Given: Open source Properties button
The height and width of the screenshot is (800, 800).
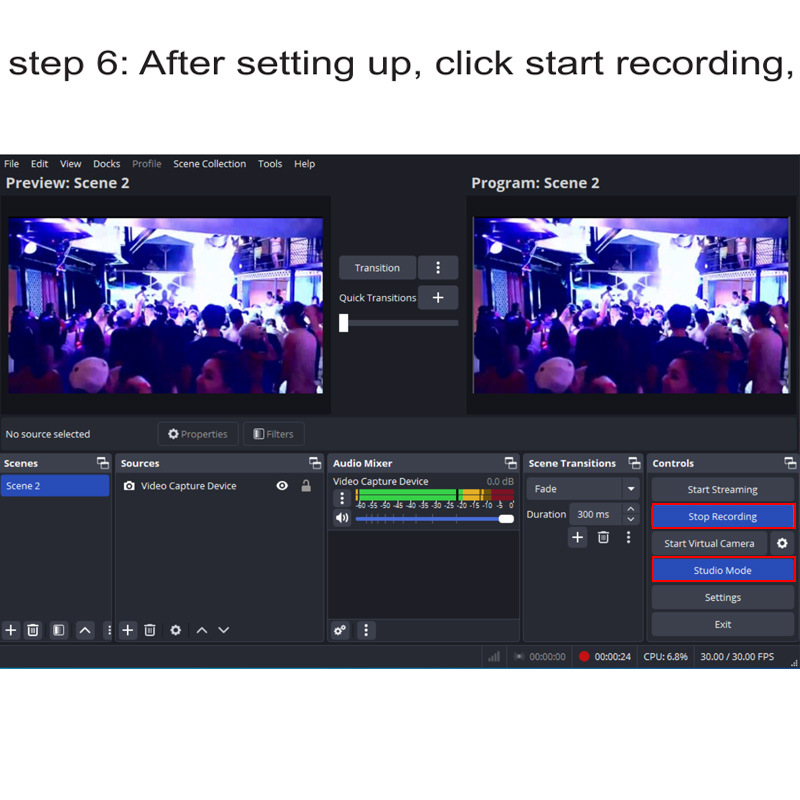Looking at the screenshot, I should coord(198,434).
